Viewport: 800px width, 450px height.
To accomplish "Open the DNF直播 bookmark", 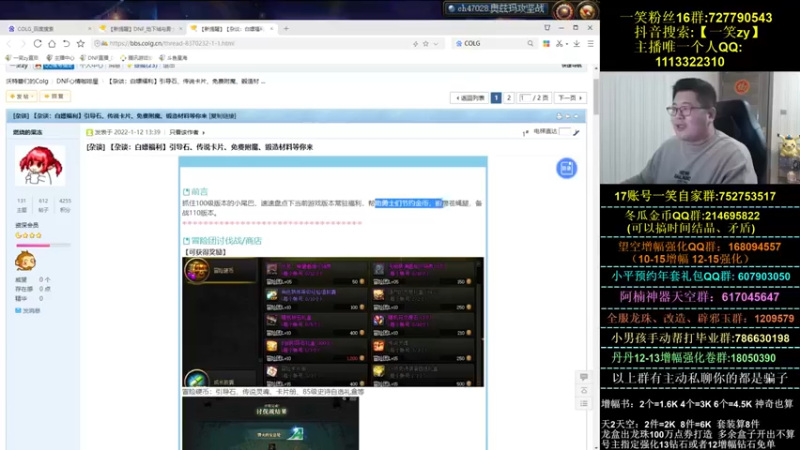I will tap(97, 58).
